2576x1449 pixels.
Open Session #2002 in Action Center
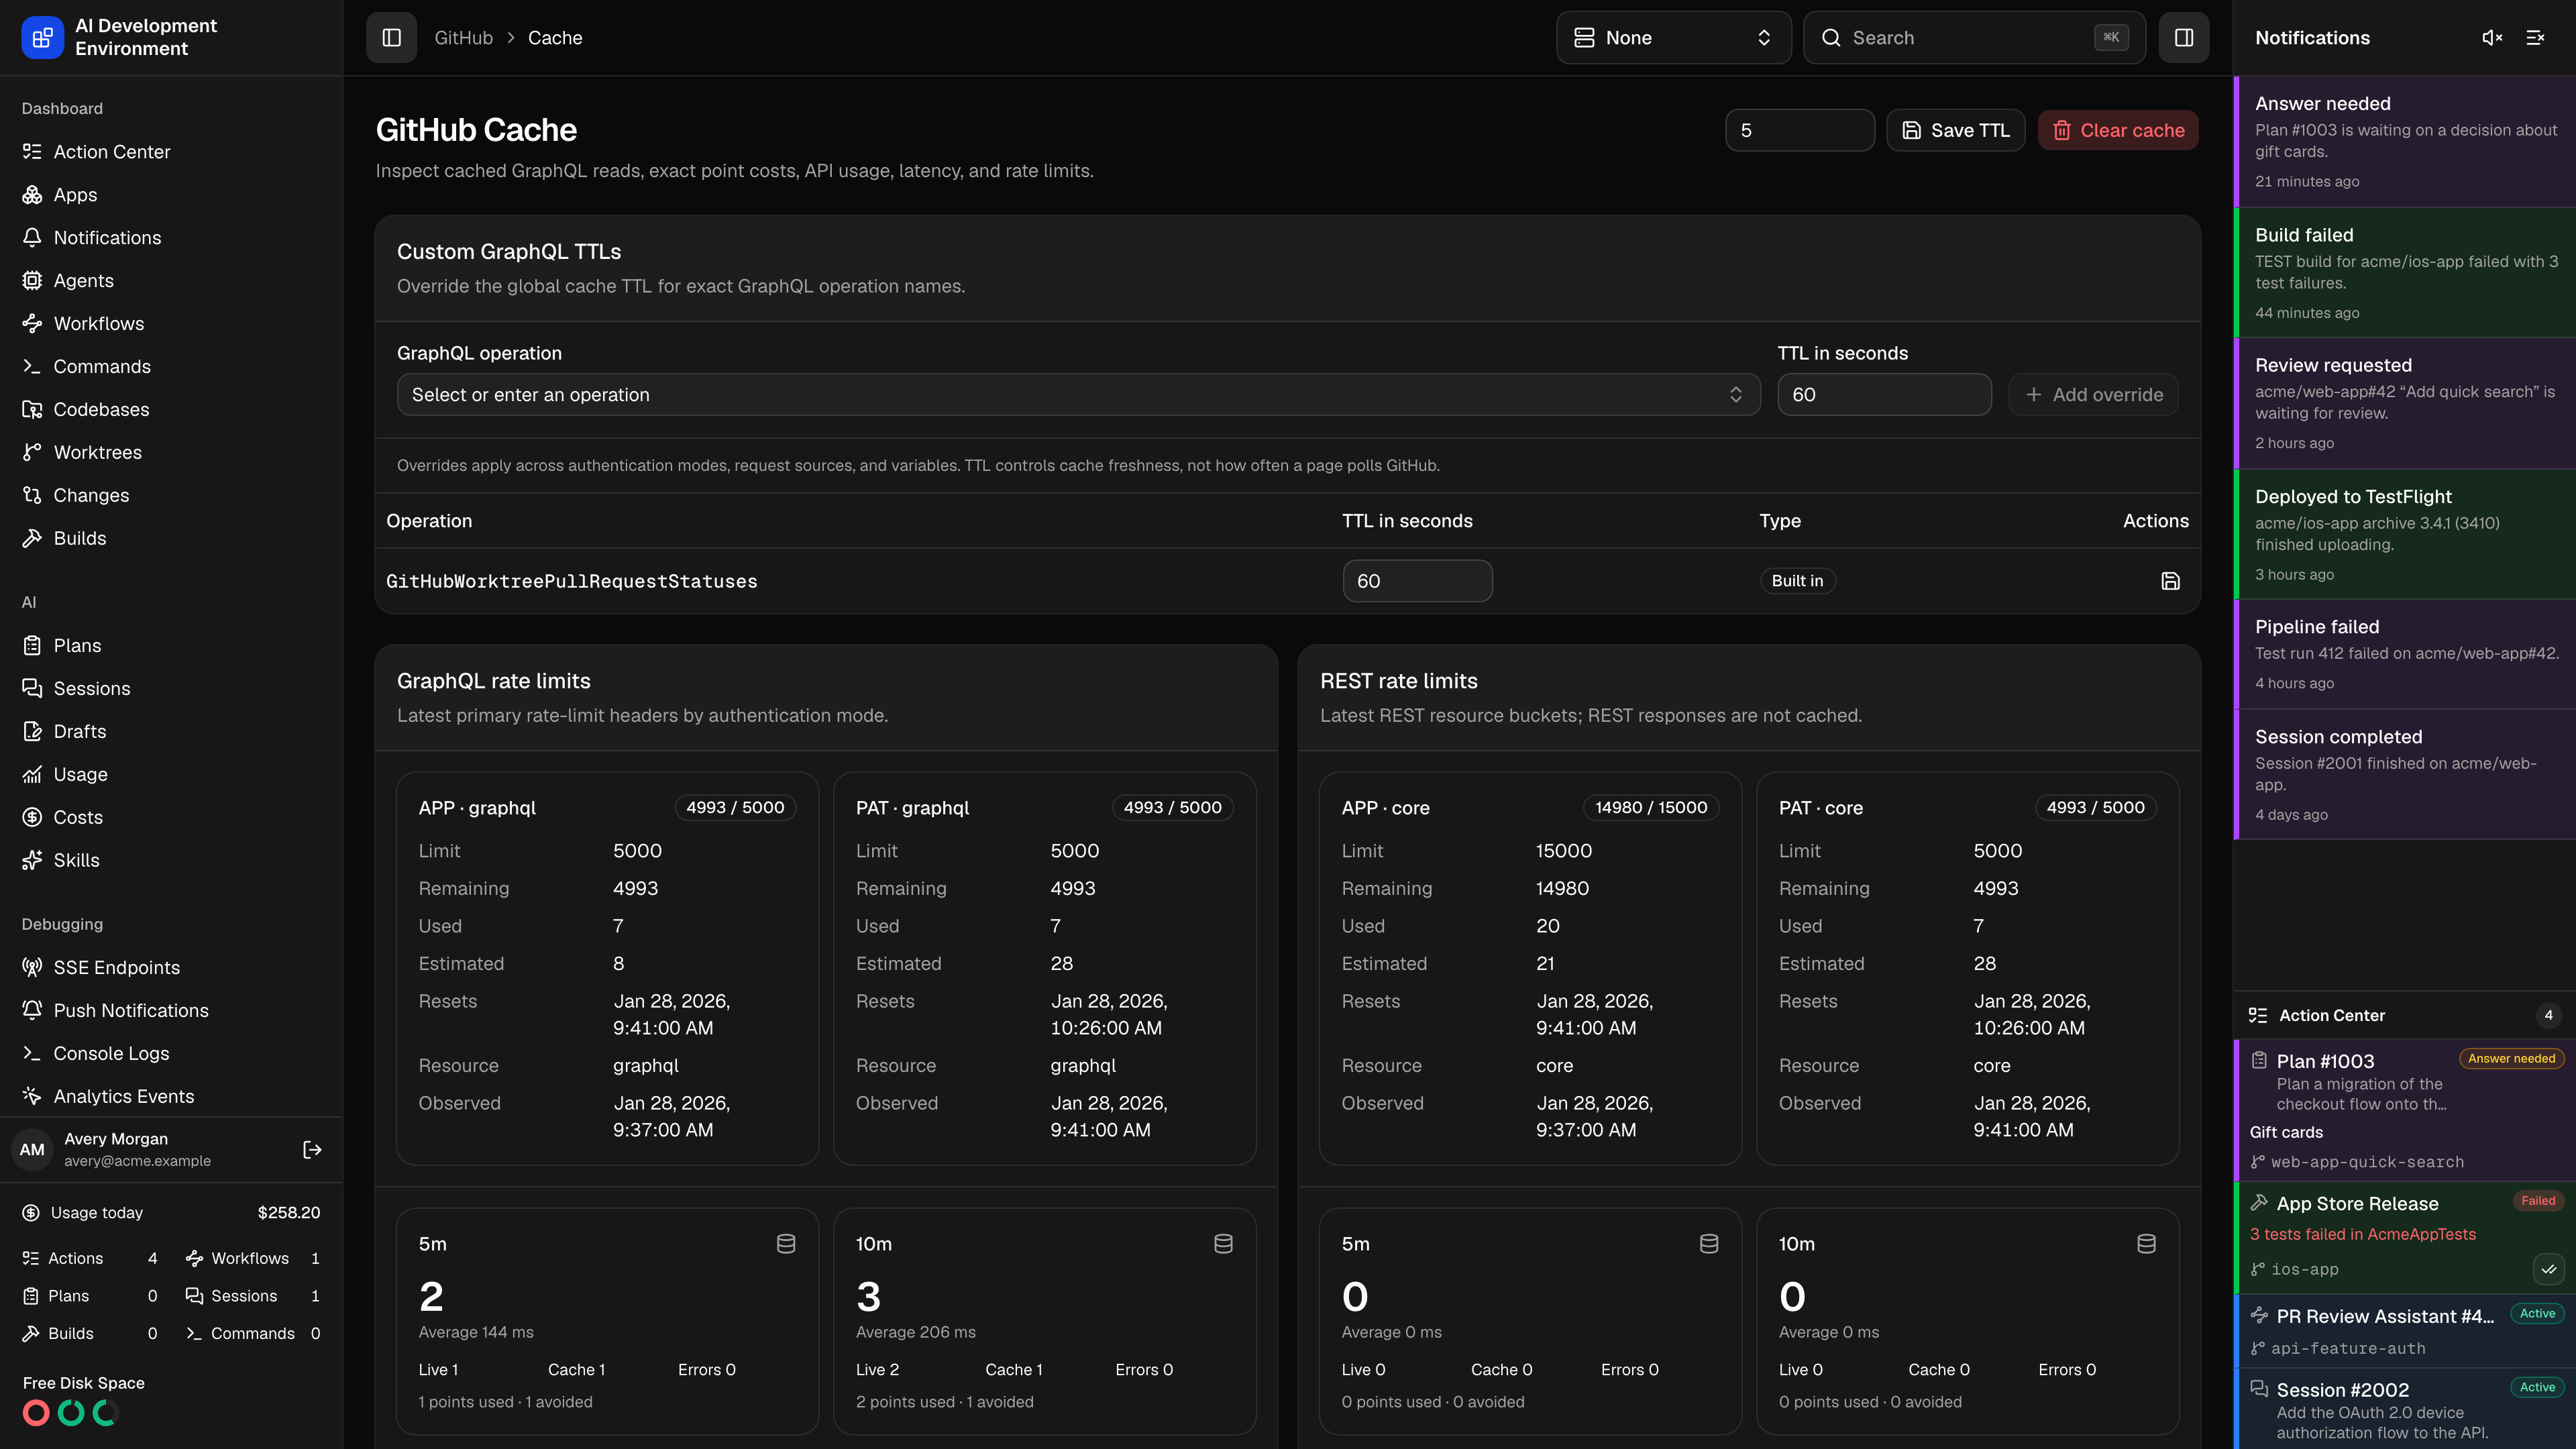(2405, 1409)
